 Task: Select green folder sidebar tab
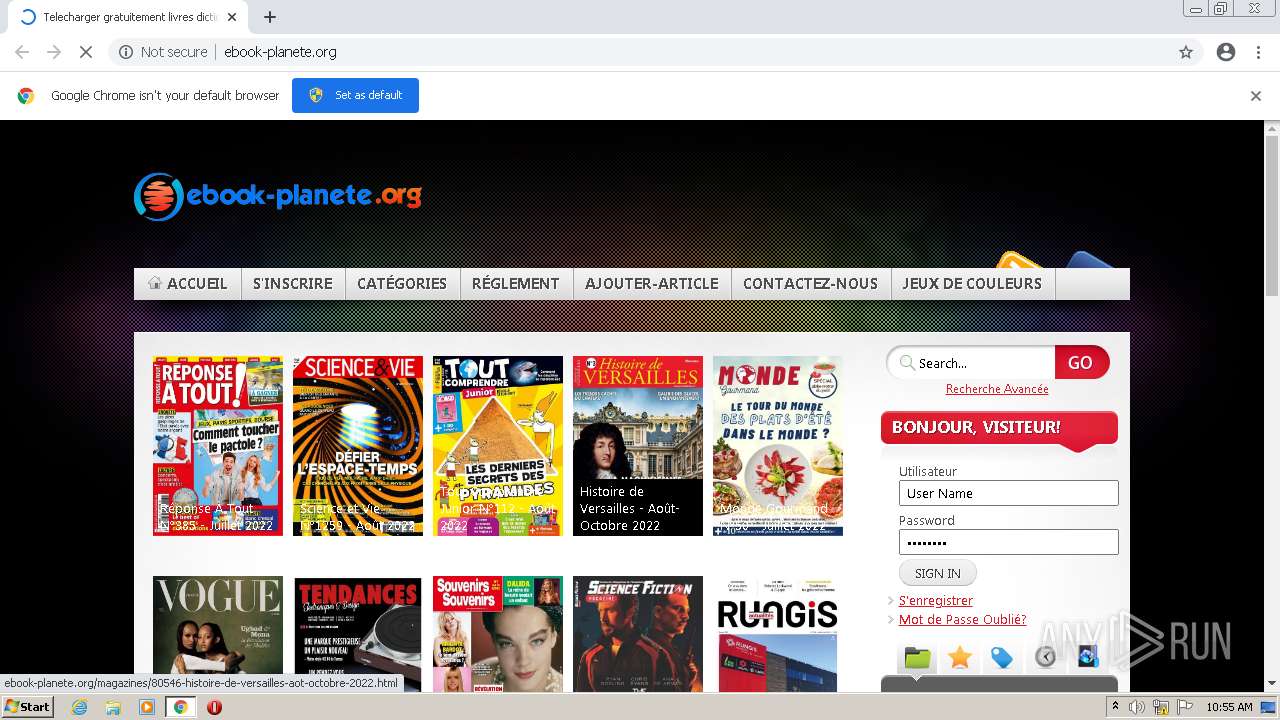(x=917, y=657)
